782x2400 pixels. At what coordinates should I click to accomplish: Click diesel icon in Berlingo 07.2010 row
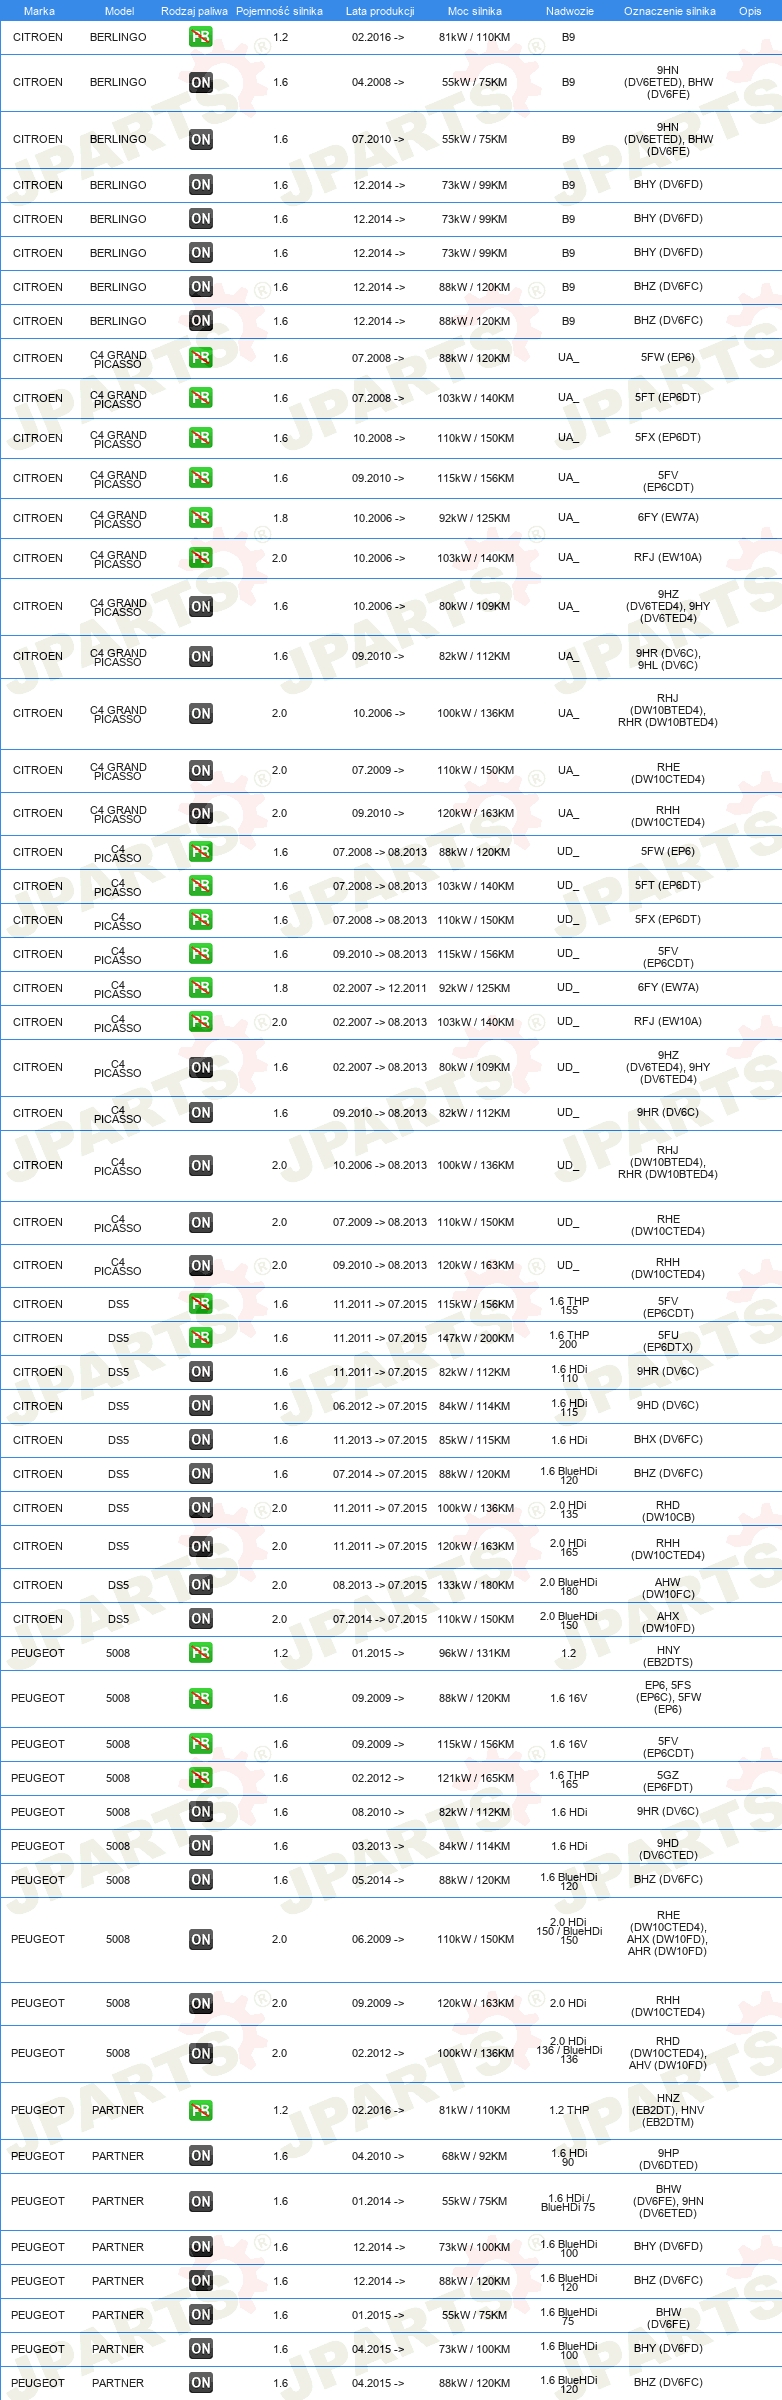pos(201,140)
